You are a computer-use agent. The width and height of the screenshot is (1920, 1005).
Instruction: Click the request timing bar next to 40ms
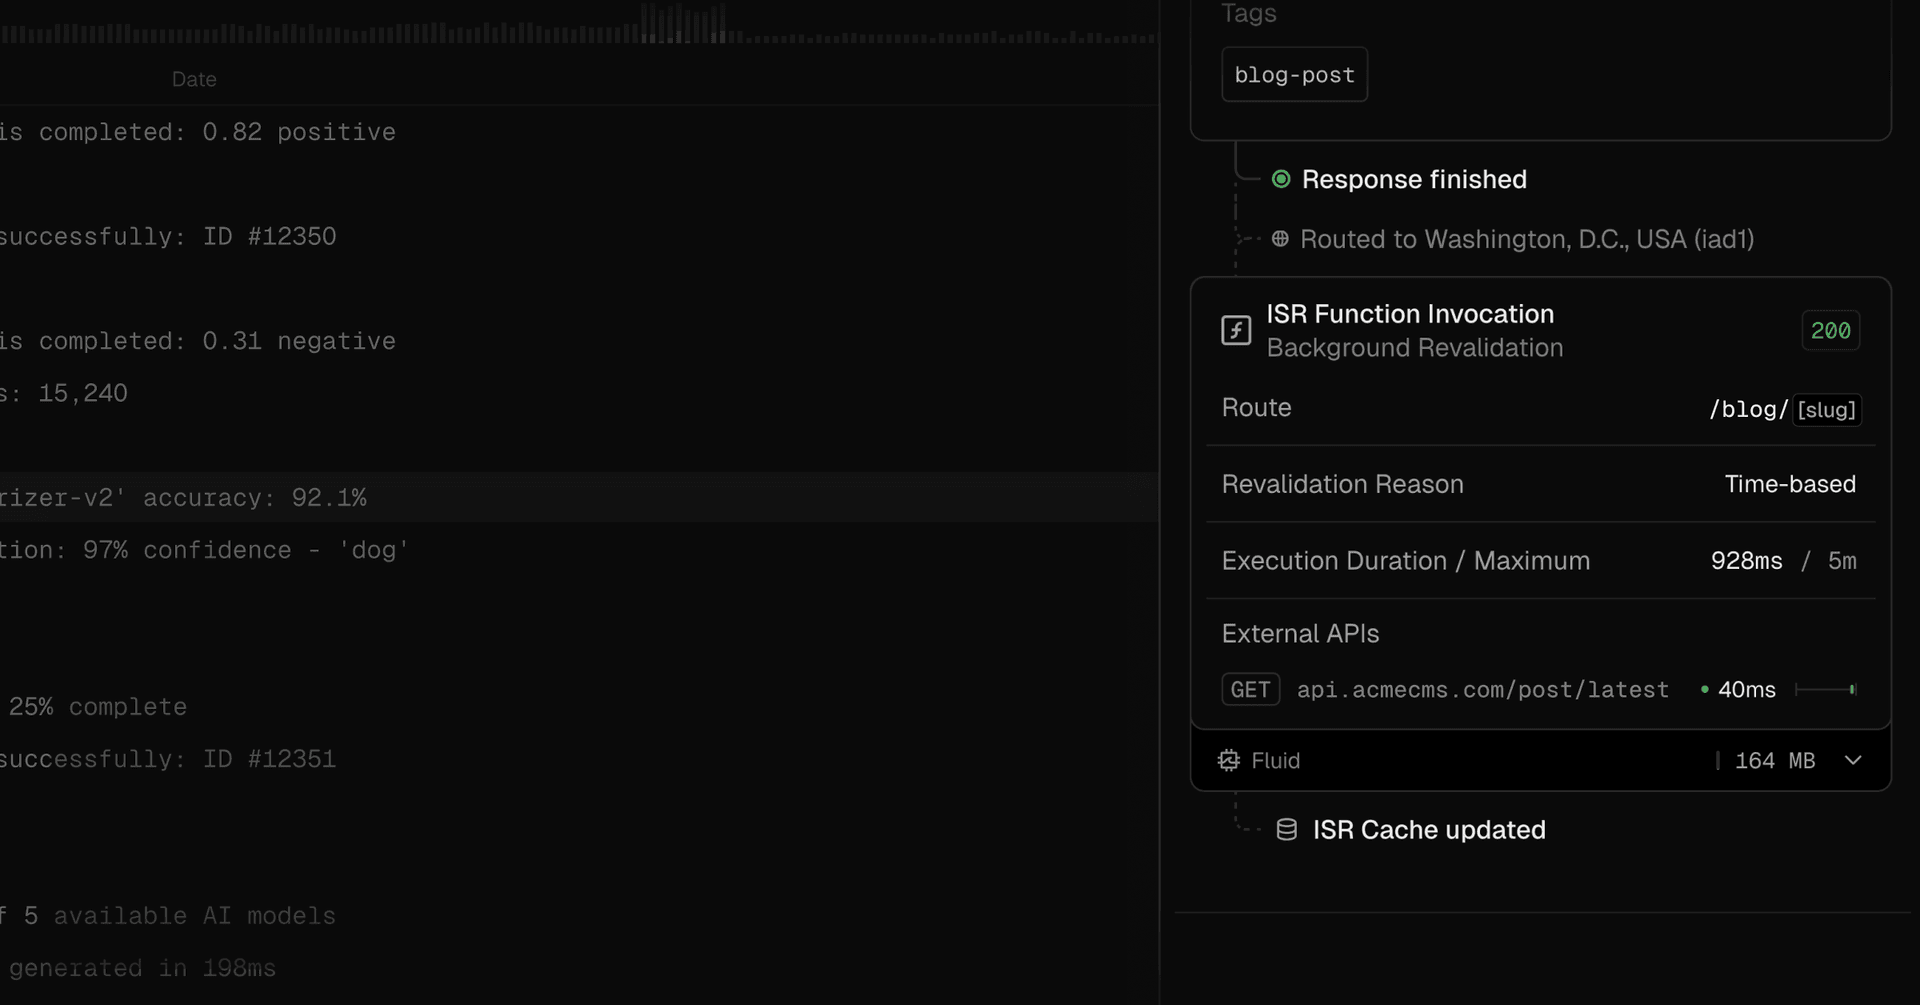1825,690
